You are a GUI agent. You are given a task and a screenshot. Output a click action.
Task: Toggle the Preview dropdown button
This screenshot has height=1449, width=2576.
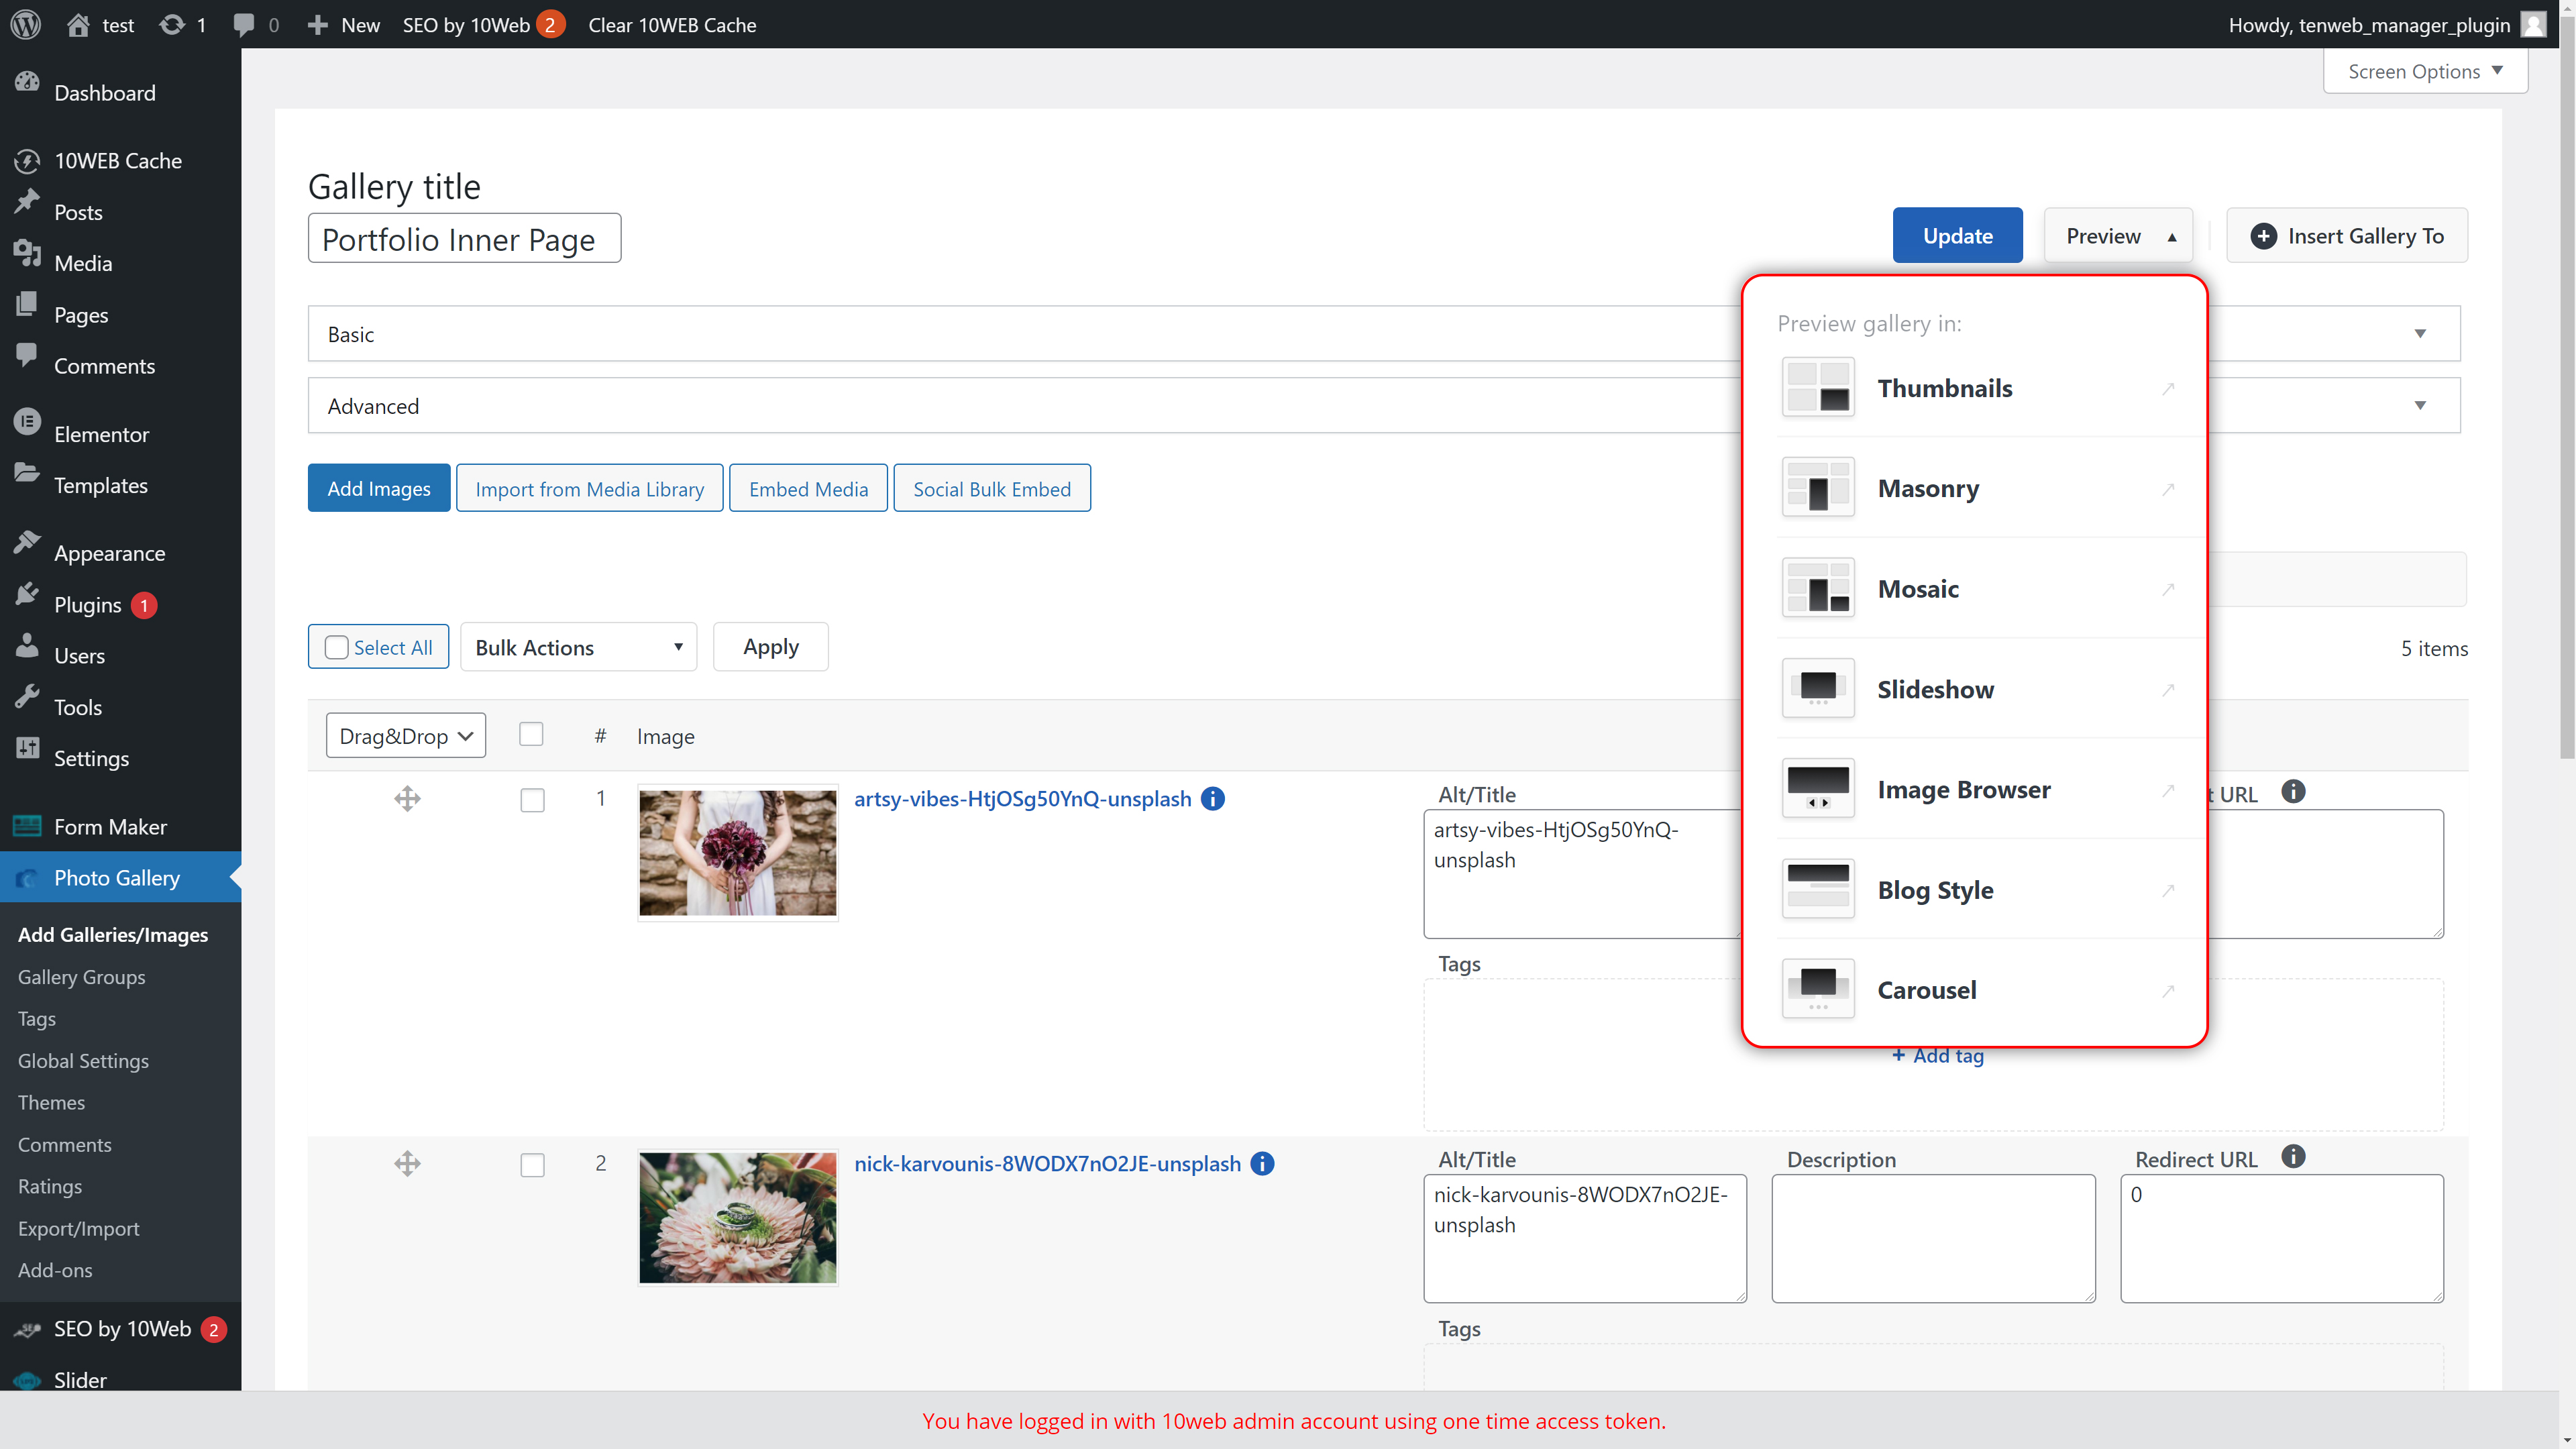click(2118, 235)
